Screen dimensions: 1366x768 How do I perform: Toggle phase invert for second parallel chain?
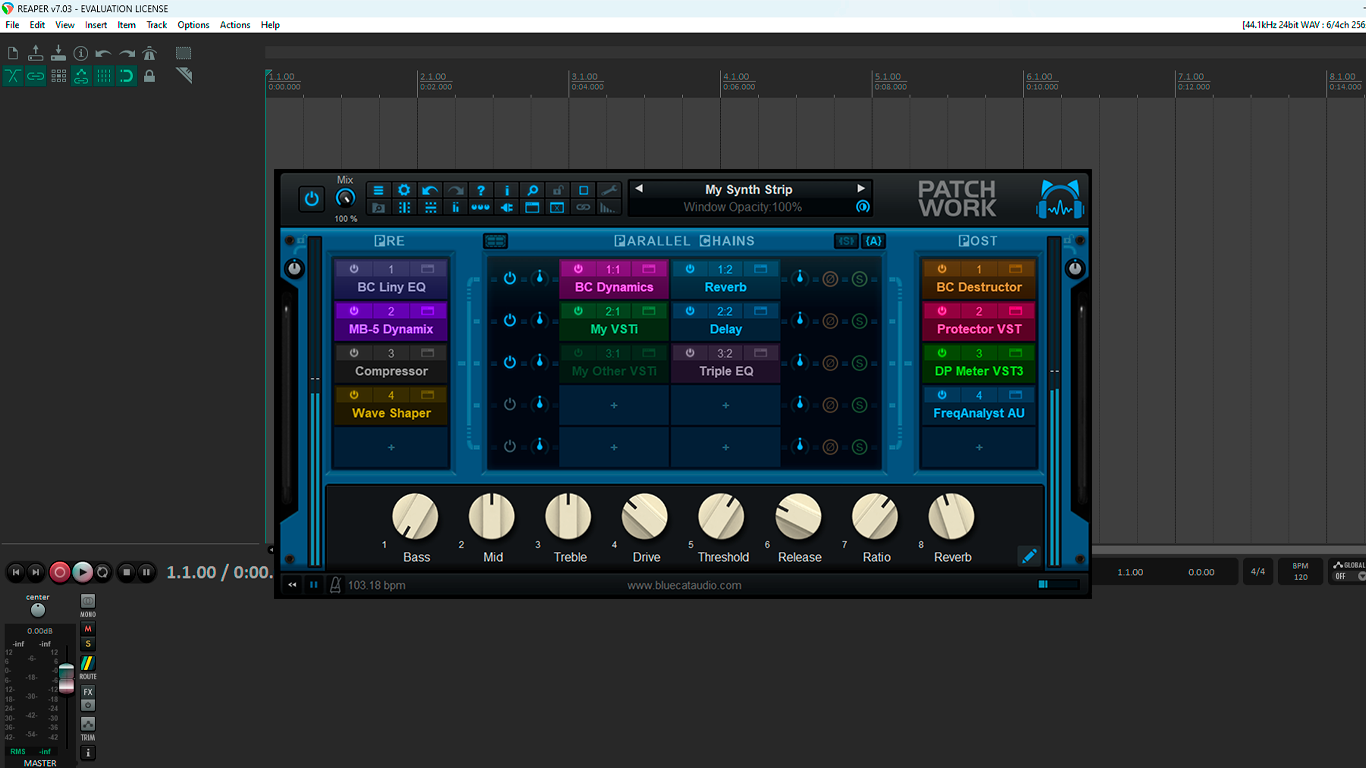tap(829, 321)
